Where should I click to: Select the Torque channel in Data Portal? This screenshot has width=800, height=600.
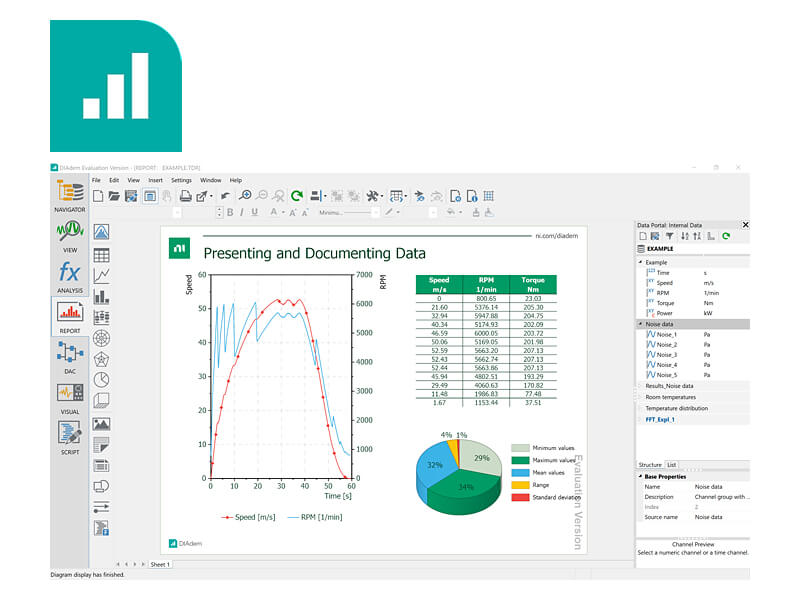665,303
